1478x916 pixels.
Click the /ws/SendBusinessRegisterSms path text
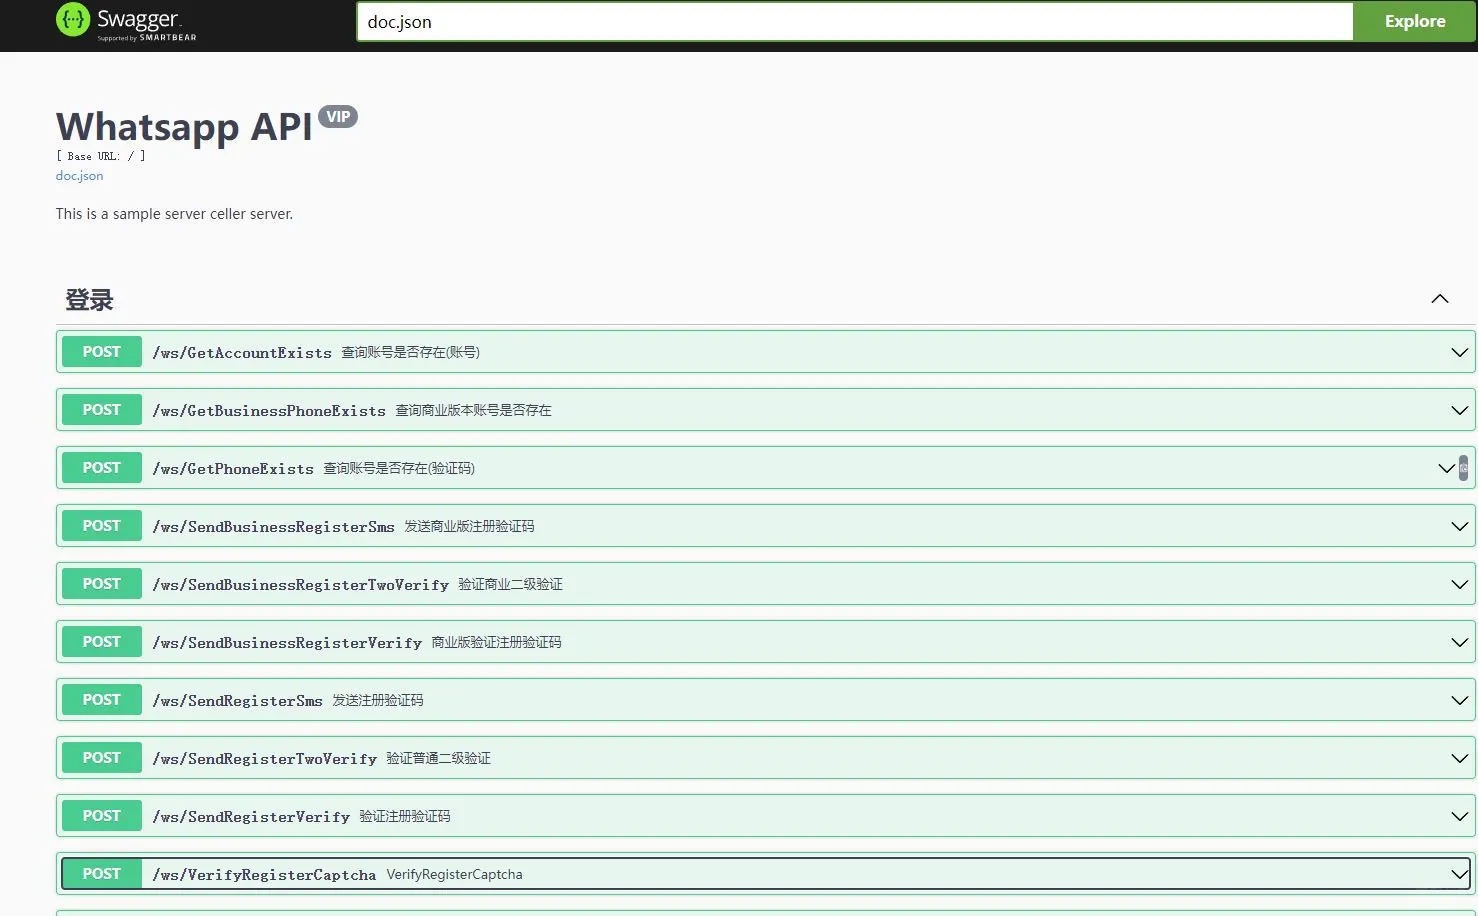pyautogui.click(x=273, y=527)
